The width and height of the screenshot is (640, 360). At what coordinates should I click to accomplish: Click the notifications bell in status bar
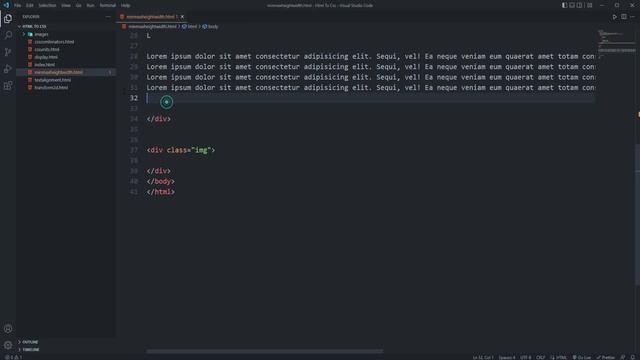tap(633, 357)
